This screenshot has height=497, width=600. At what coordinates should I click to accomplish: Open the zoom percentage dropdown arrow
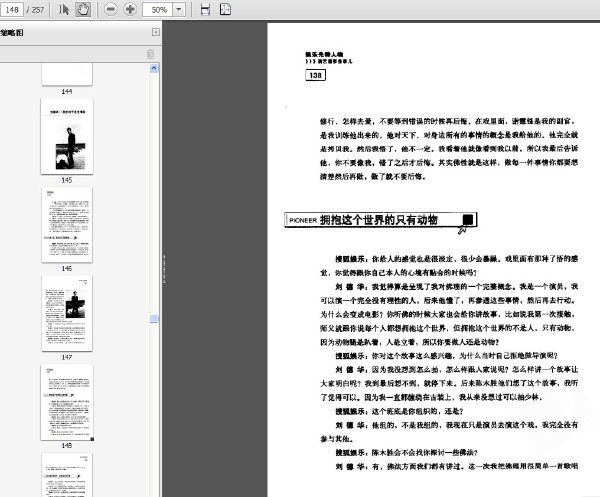[179, 10]
